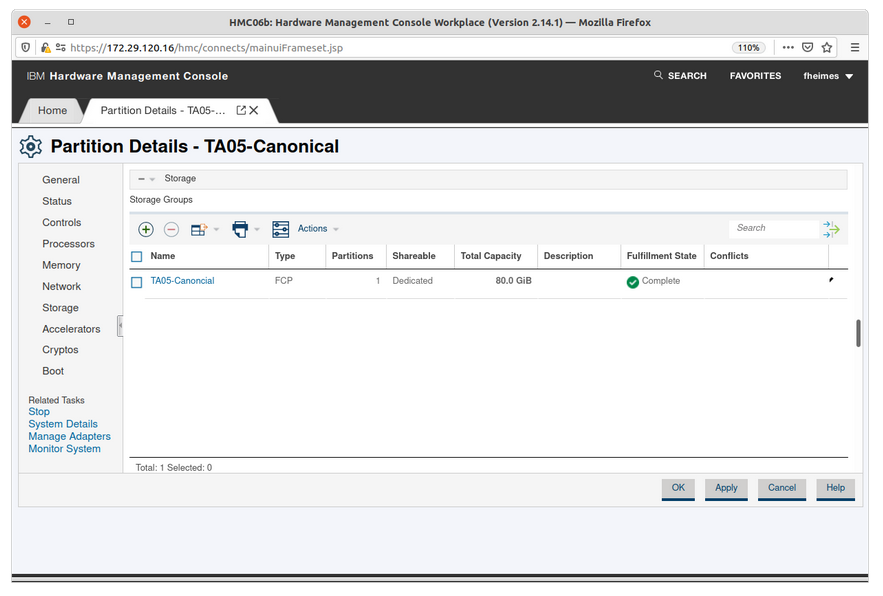Click the vertical scrollbar thumb

[858, 334]
